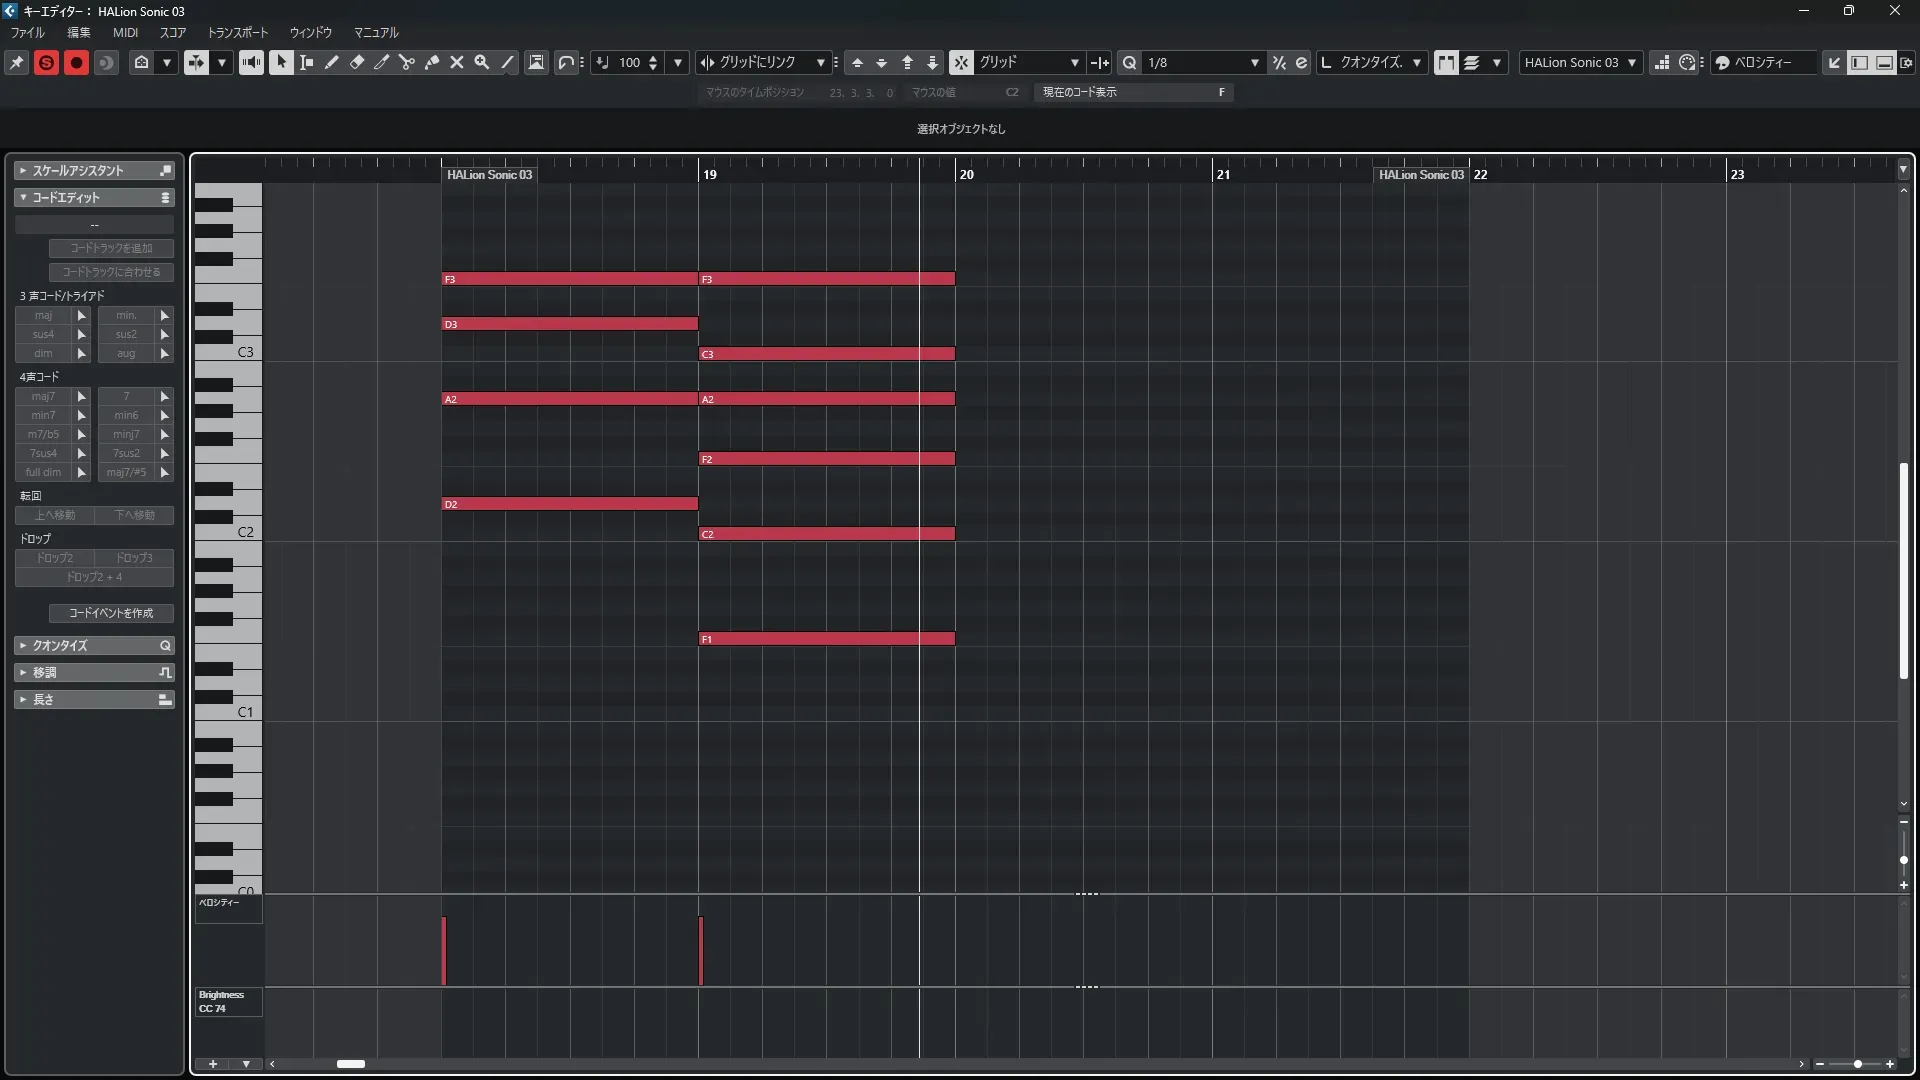This screenshot has height=1080, width=1920.
Task: Select the Split scissors tool
Action: 407,62
